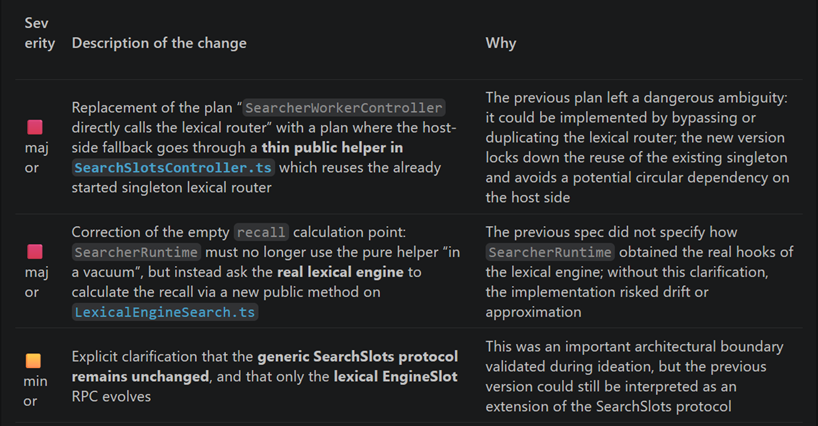
Task: Click the red major severity square in first row
Action: point(35,127)
